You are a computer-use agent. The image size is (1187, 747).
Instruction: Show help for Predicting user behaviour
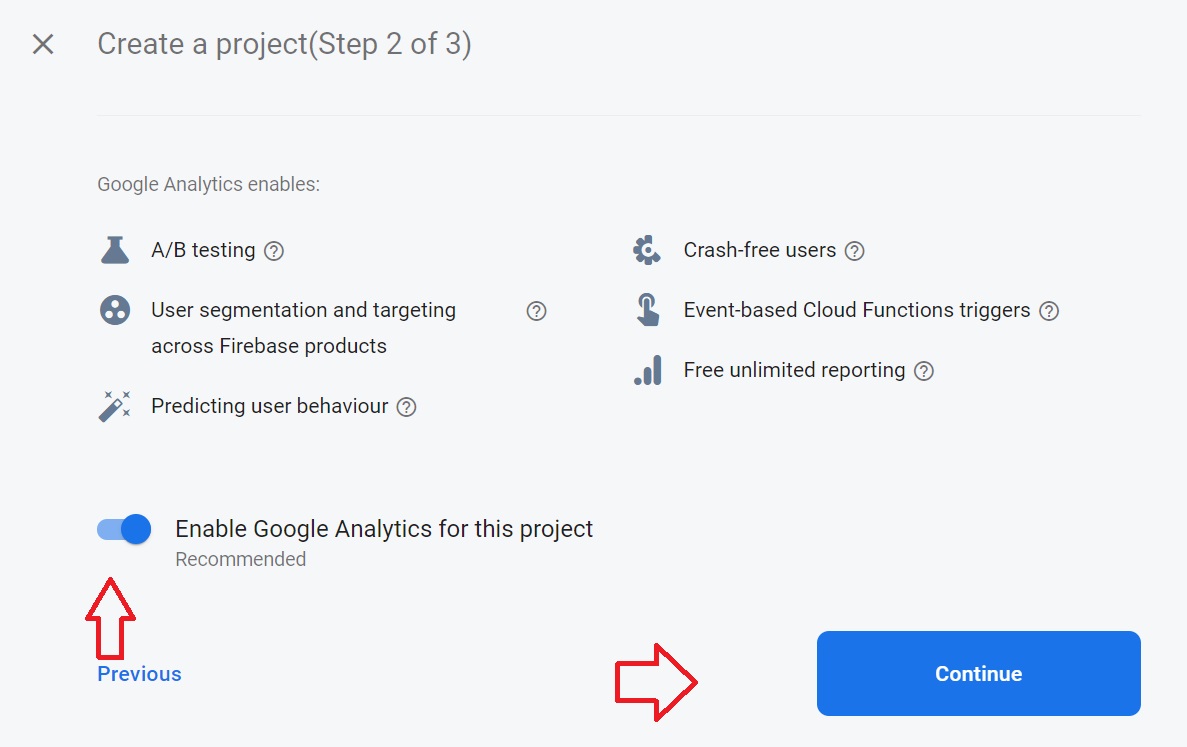tap(406, 407)
